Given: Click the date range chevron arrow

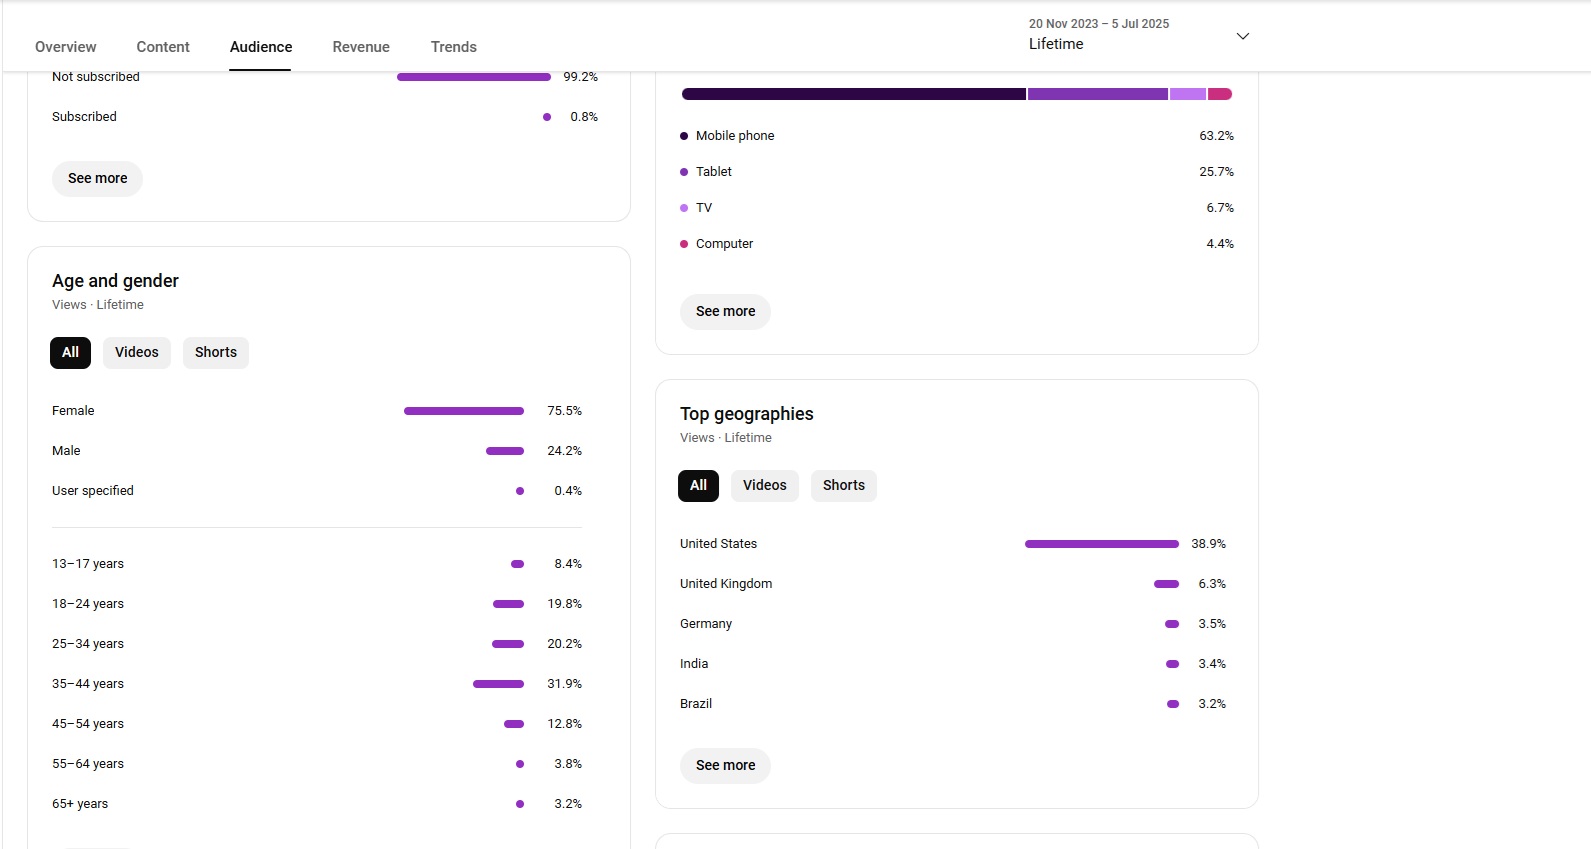Looking at the screenshot, I should (1243, 36).
